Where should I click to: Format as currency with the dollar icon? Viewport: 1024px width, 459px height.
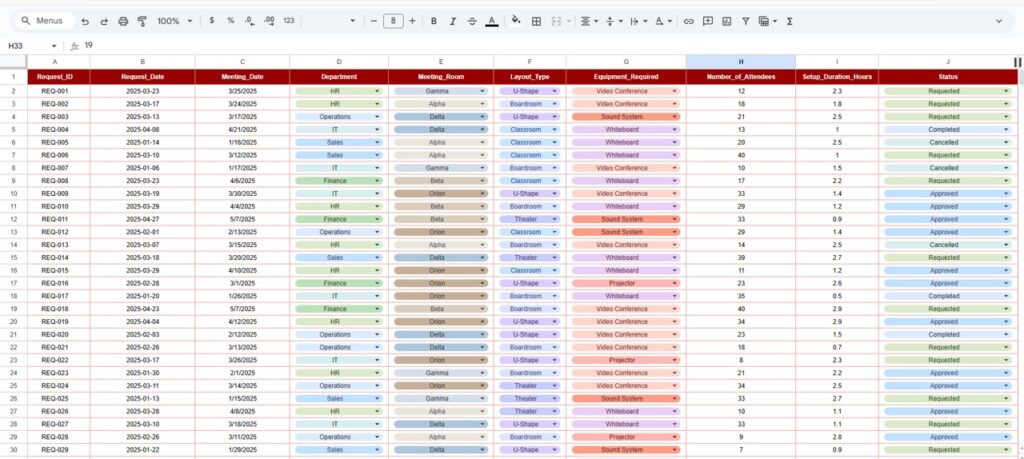point(212,21)
